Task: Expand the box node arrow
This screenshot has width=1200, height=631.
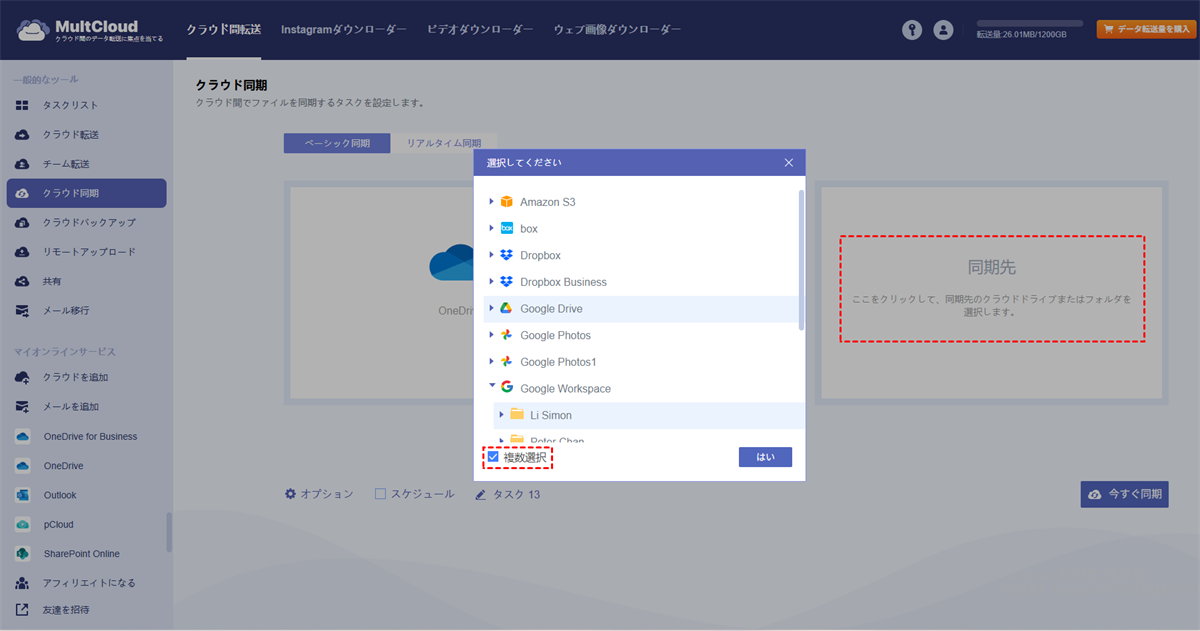Action: (492, 228)
